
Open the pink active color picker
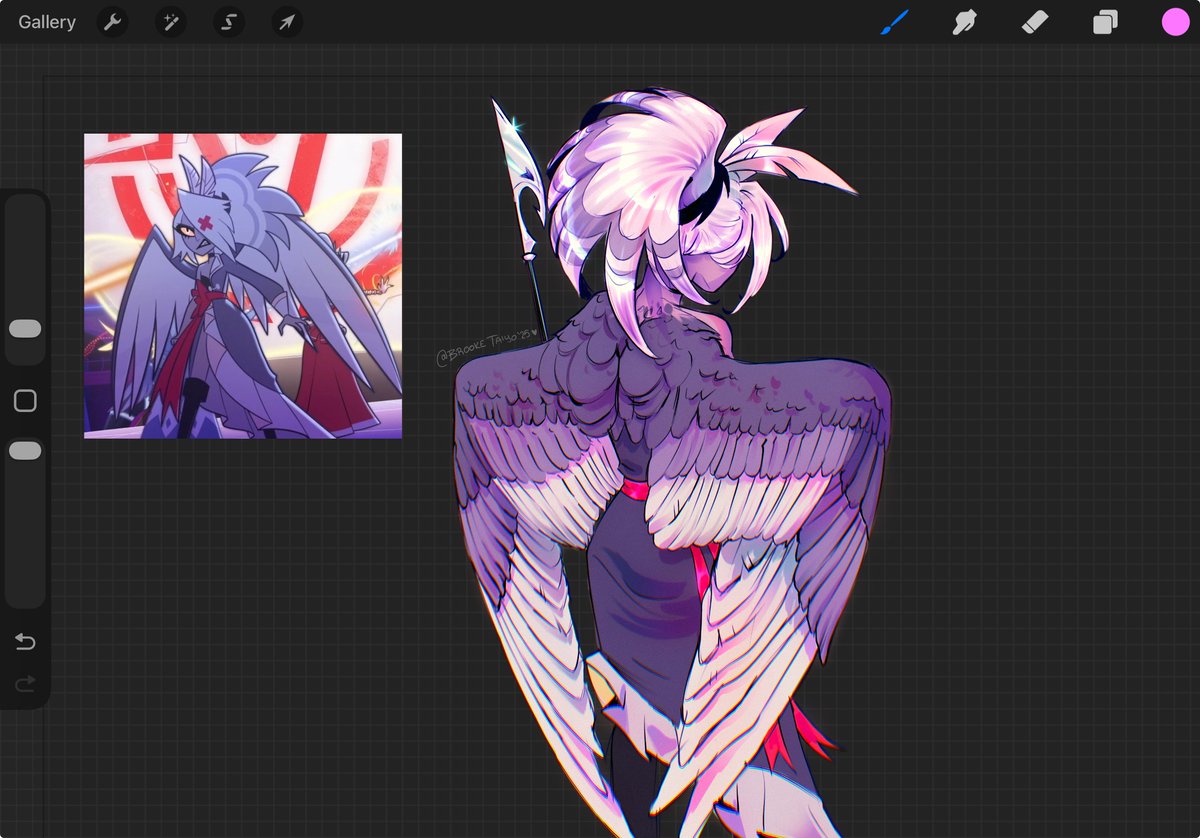[x=1175, y=22]
